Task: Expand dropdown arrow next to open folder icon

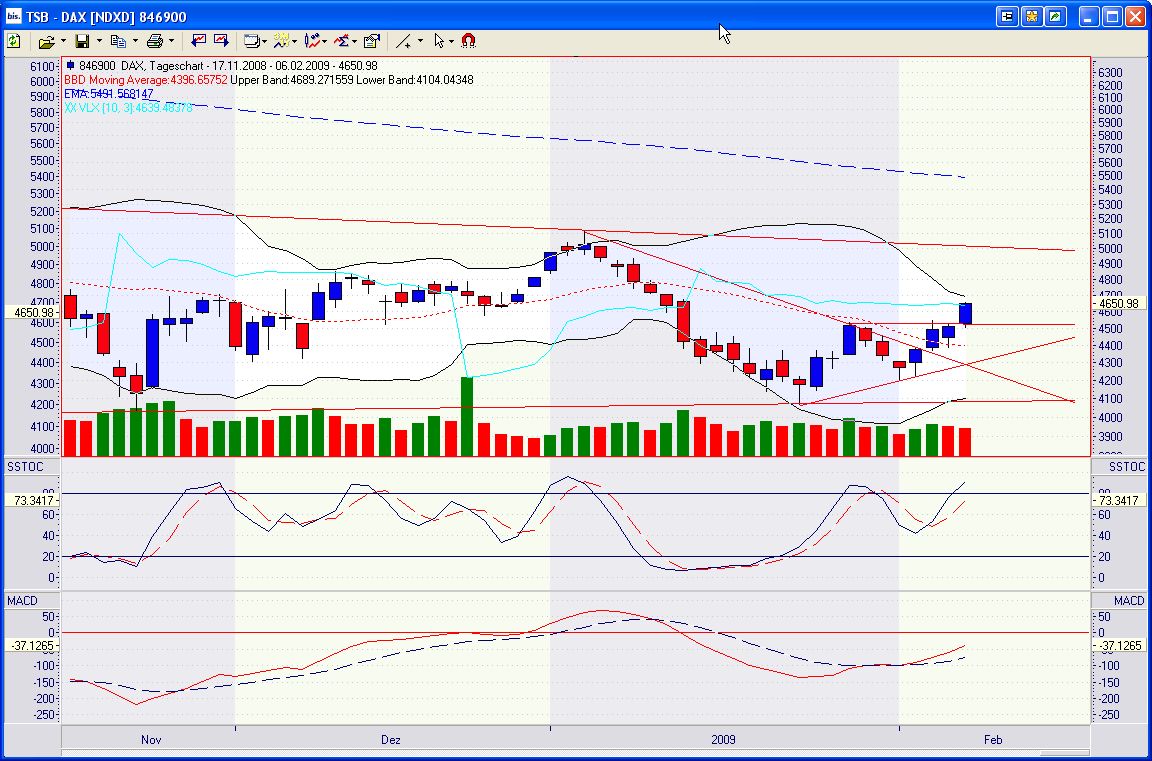Action: (x=62, y=41)
